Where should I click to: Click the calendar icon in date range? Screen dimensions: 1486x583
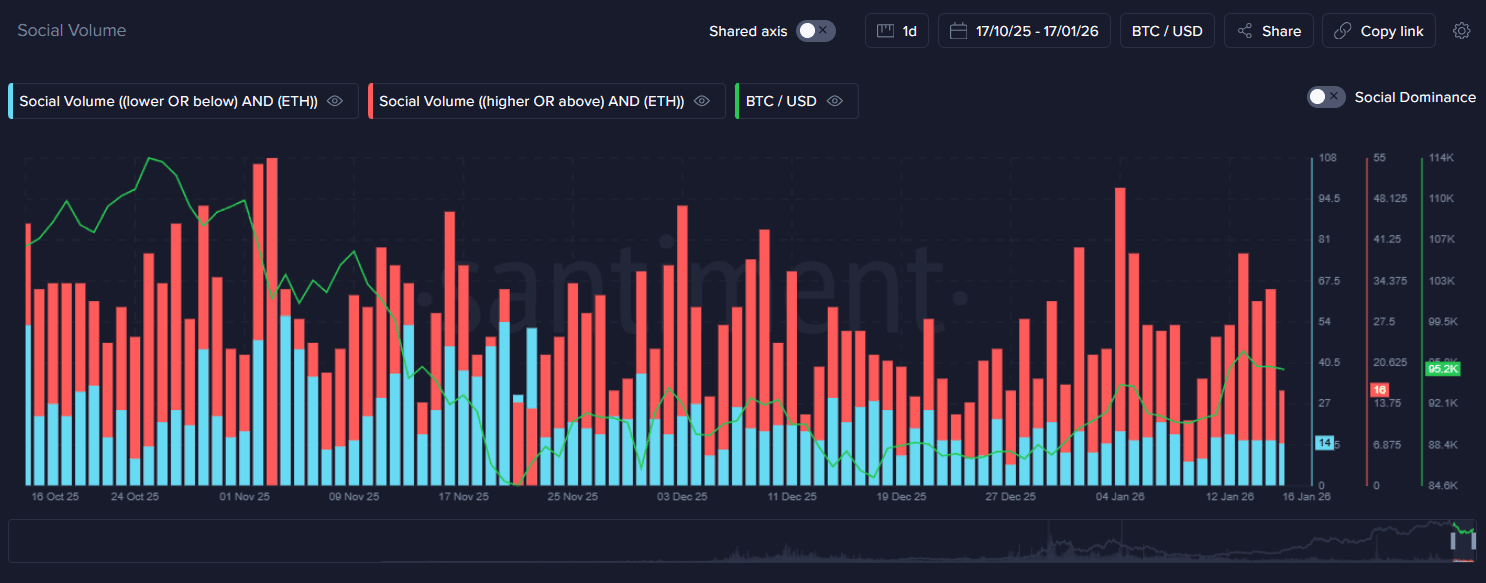(x=958, y=31)
